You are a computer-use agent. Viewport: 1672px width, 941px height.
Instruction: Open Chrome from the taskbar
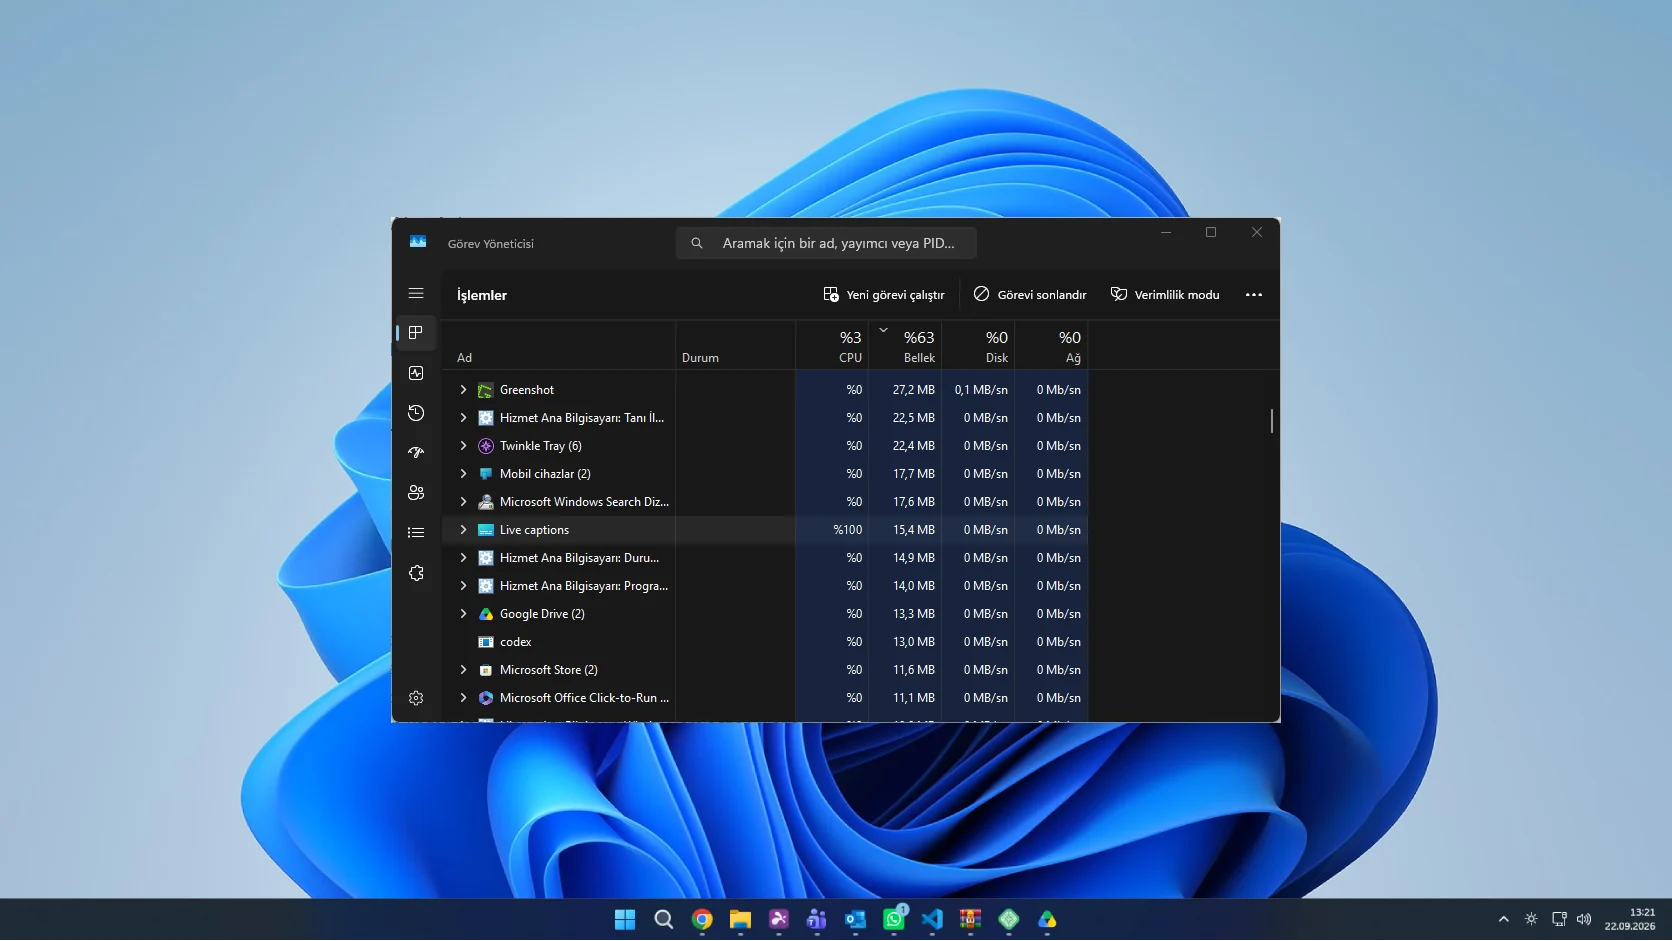(x=702, y=920)
